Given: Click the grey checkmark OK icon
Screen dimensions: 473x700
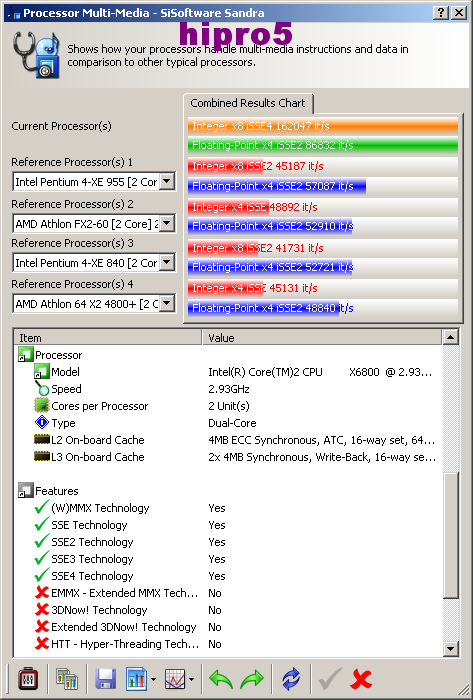Looking at the screenshot, I should click(x=330, y=679).
